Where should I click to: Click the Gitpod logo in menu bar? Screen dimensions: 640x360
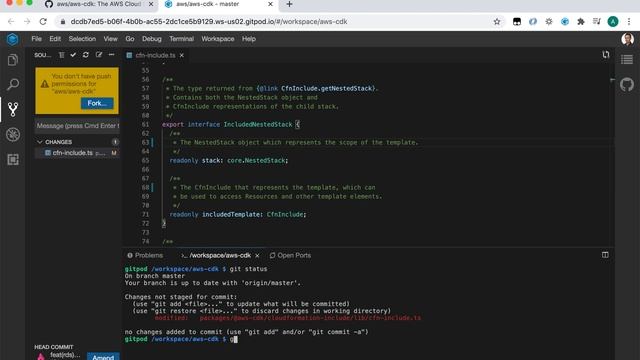tap(12, 39)
